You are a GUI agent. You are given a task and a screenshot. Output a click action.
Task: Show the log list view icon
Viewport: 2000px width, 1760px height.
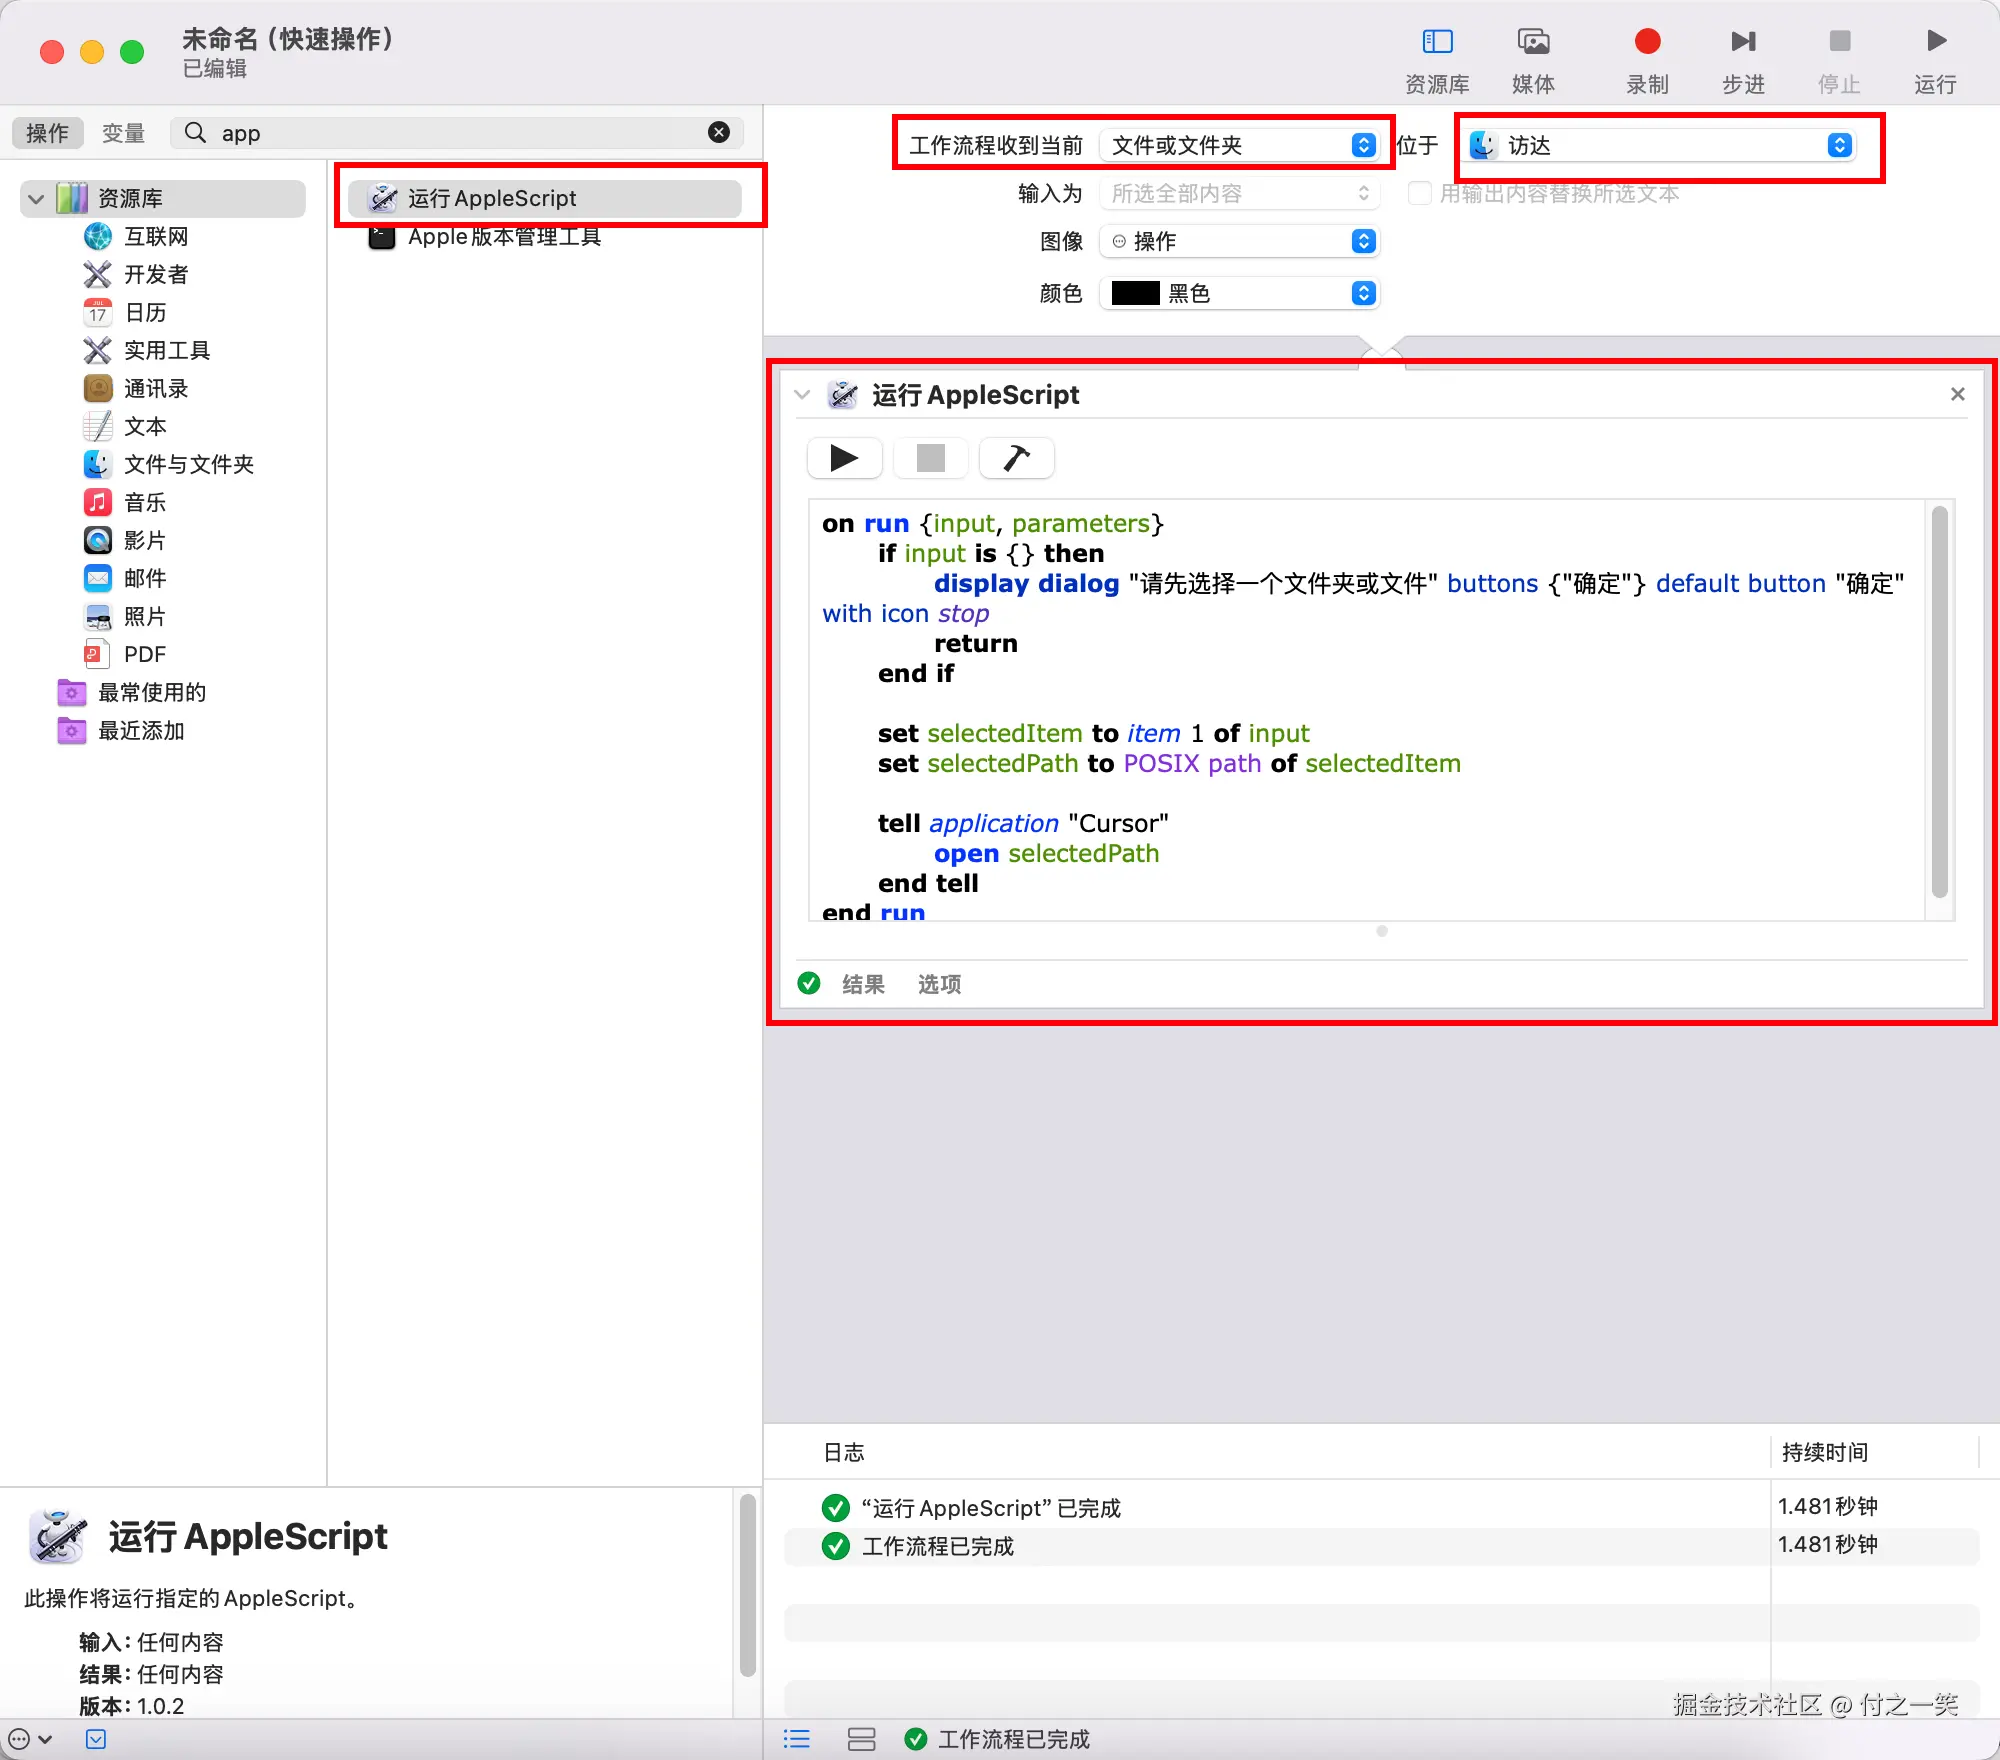(x=797, y=1739)
